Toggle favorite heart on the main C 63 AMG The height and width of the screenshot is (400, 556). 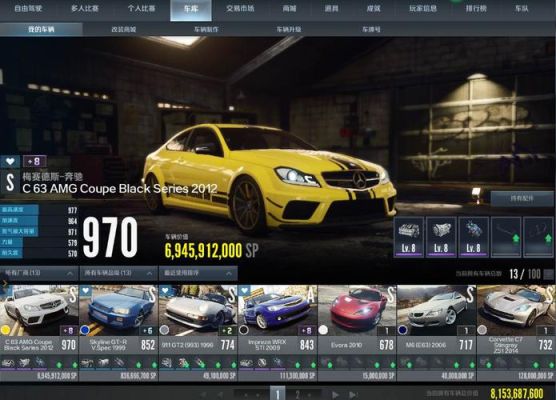[x=10, y=162]
